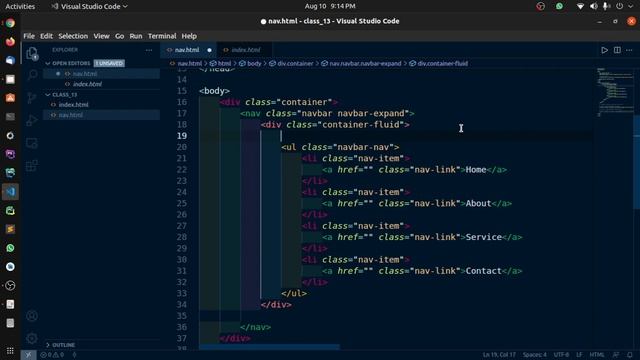Open the Search view in activity bar
Image resolution: width=640 pixels, height=360 pixels.
32,75
